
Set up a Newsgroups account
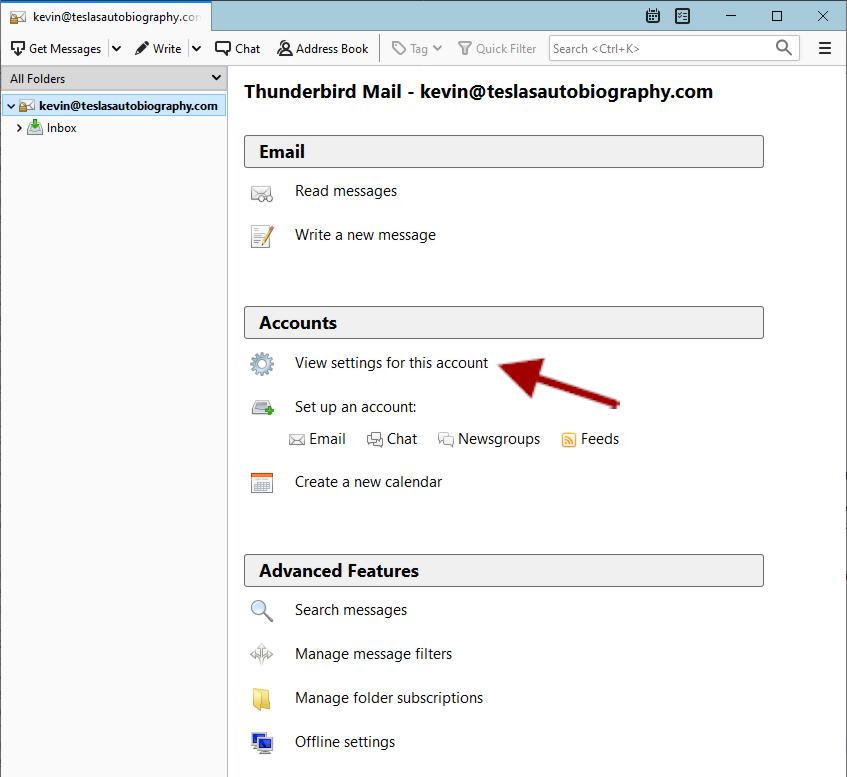[x=489, y=439]
